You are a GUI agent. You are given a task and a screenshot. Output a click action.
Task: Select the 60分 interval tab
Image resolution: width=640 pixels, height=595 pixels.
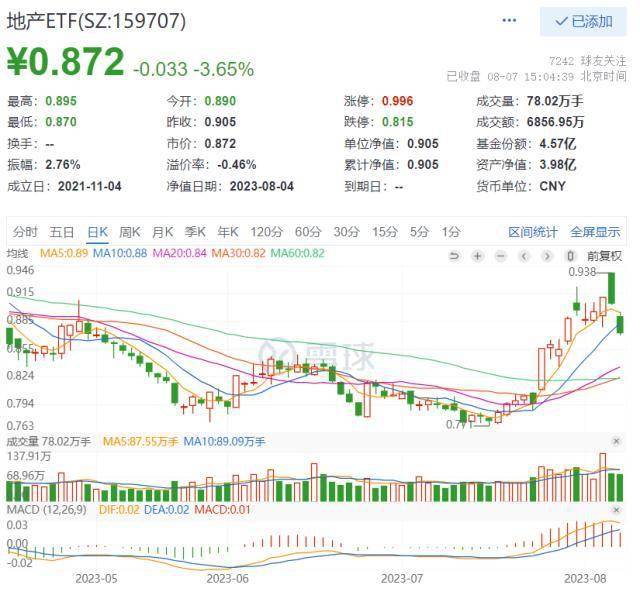click(308, 232)
